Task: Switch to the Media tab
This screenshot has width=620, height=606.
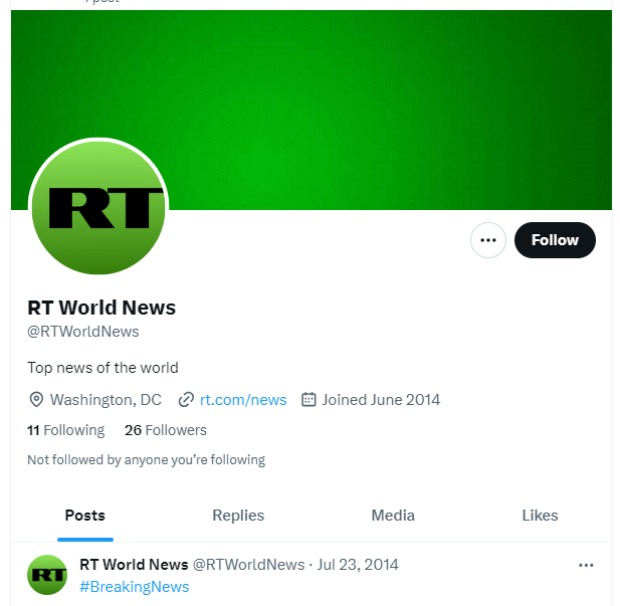Action: (x=393, y=515)
